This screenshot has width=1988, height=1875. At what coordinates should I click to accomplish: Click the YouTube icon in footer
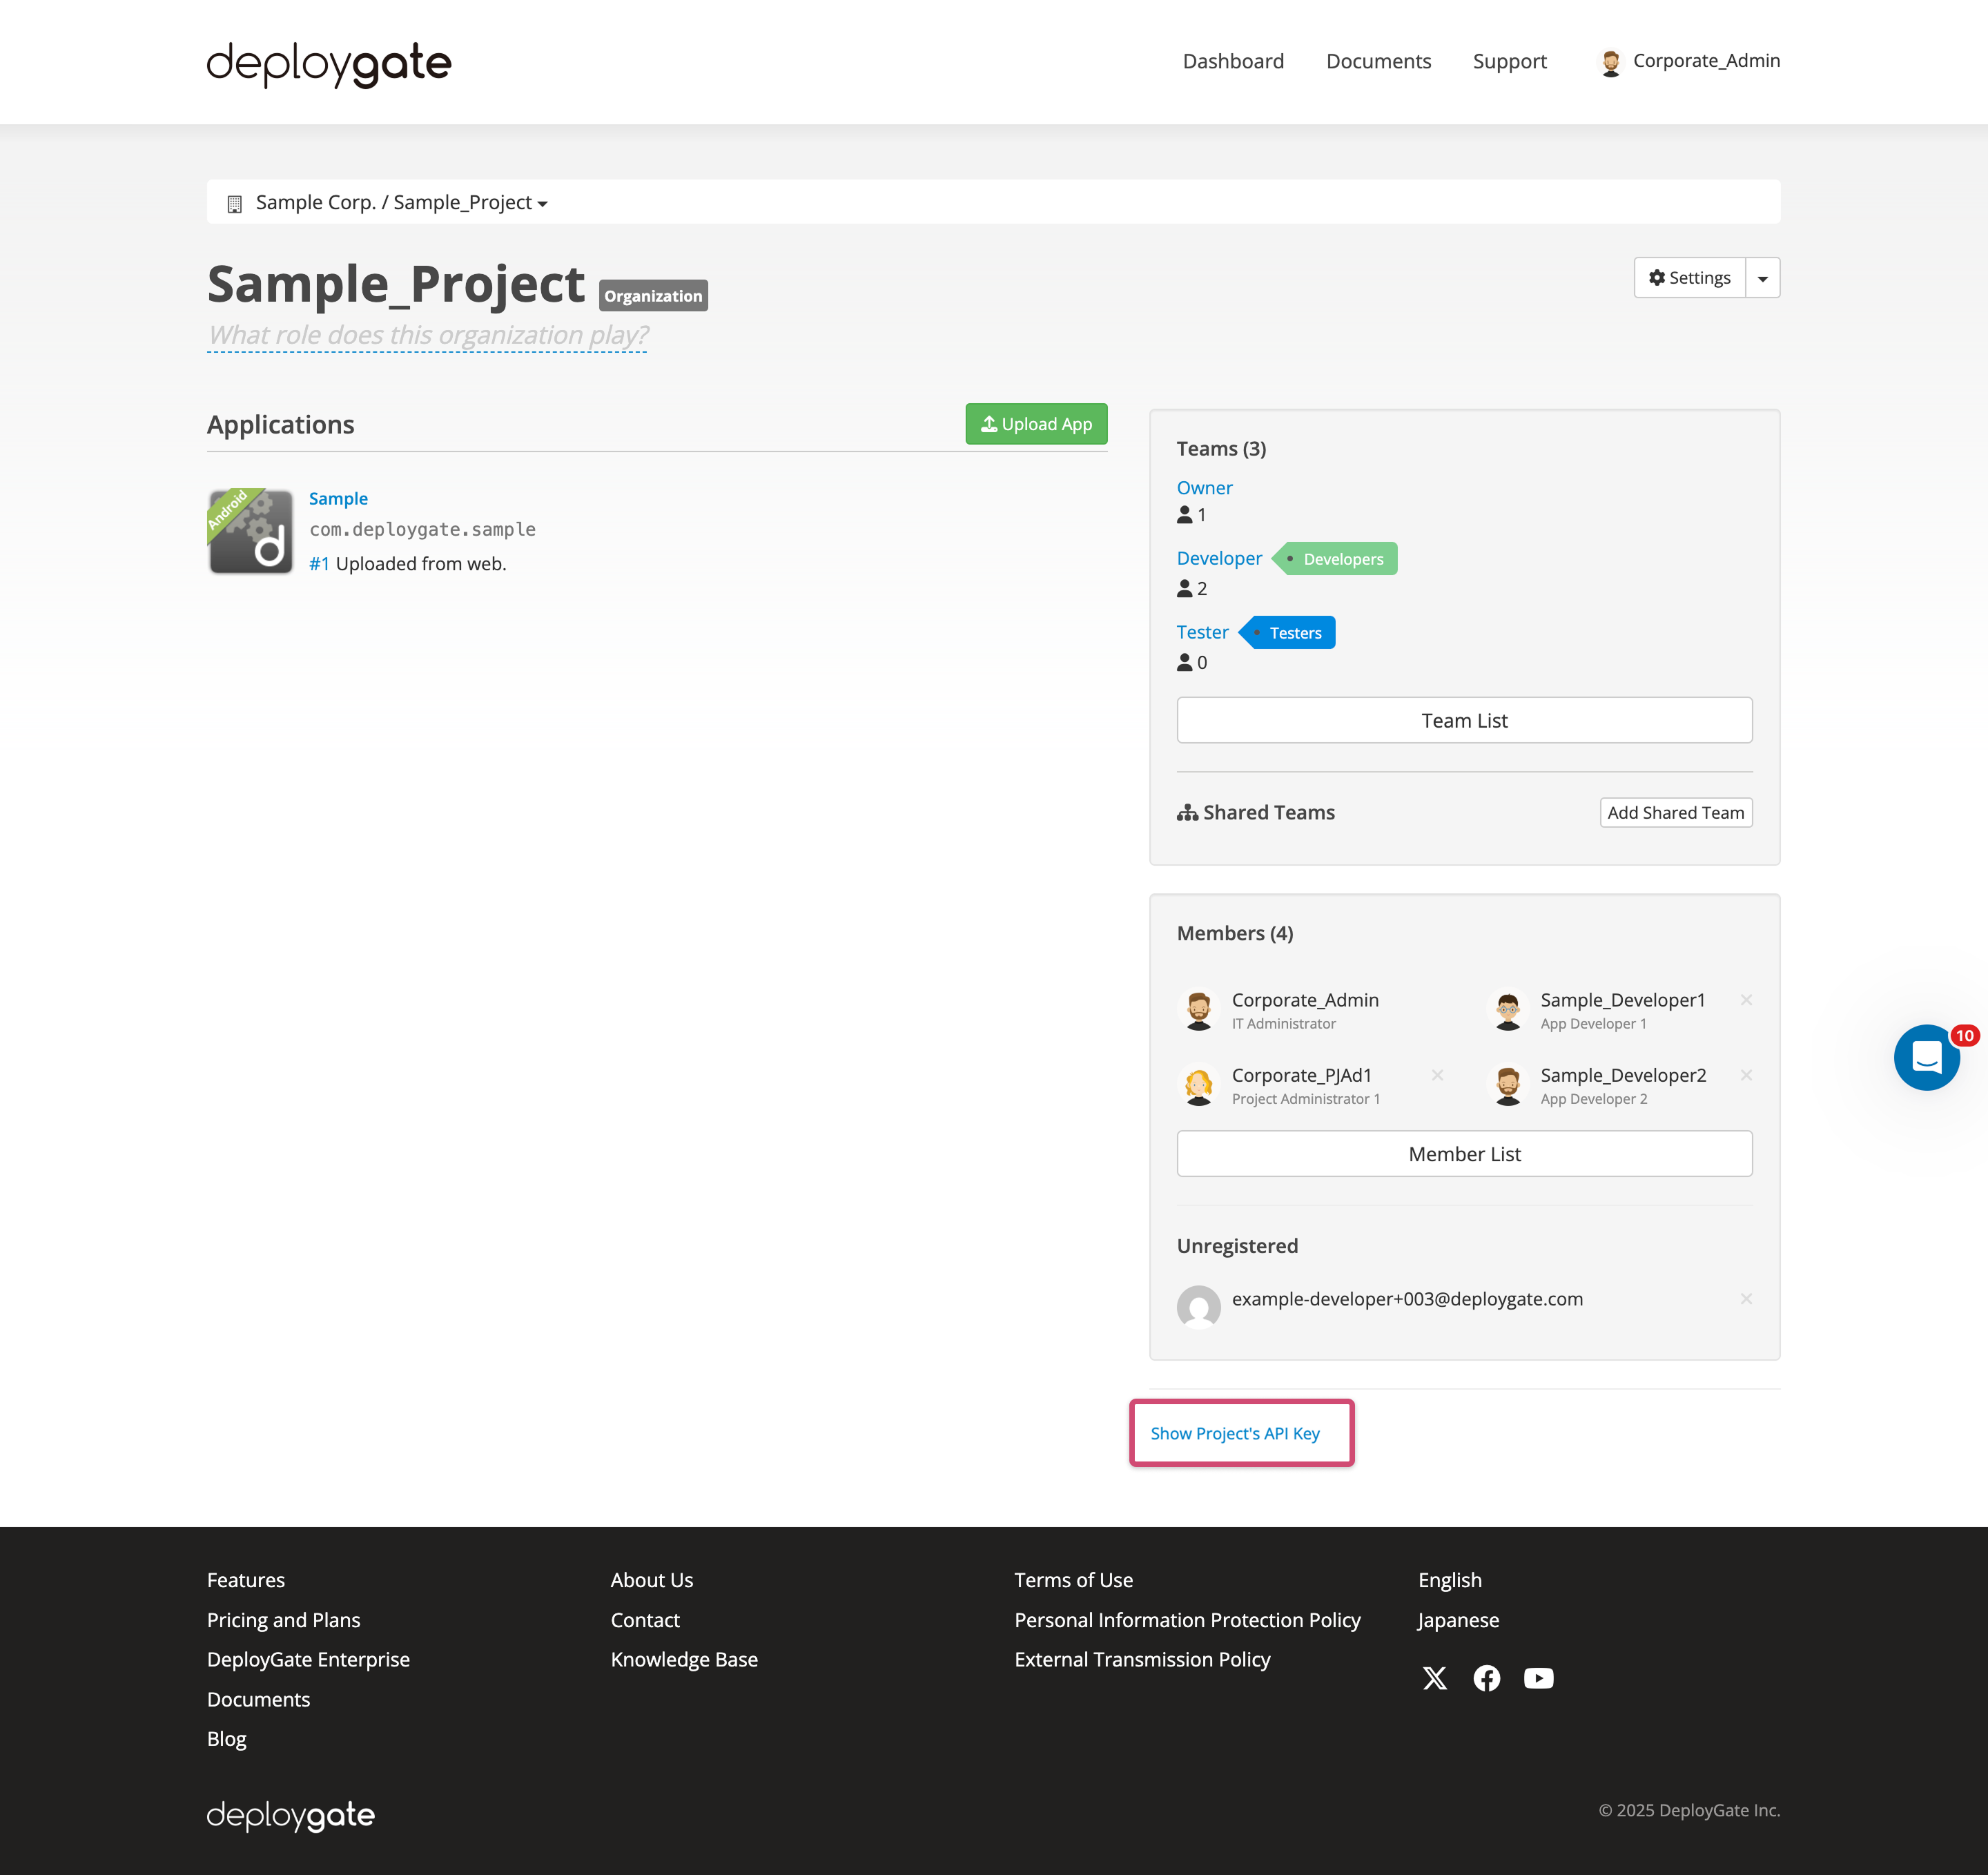click(x=1539, y=1678)
